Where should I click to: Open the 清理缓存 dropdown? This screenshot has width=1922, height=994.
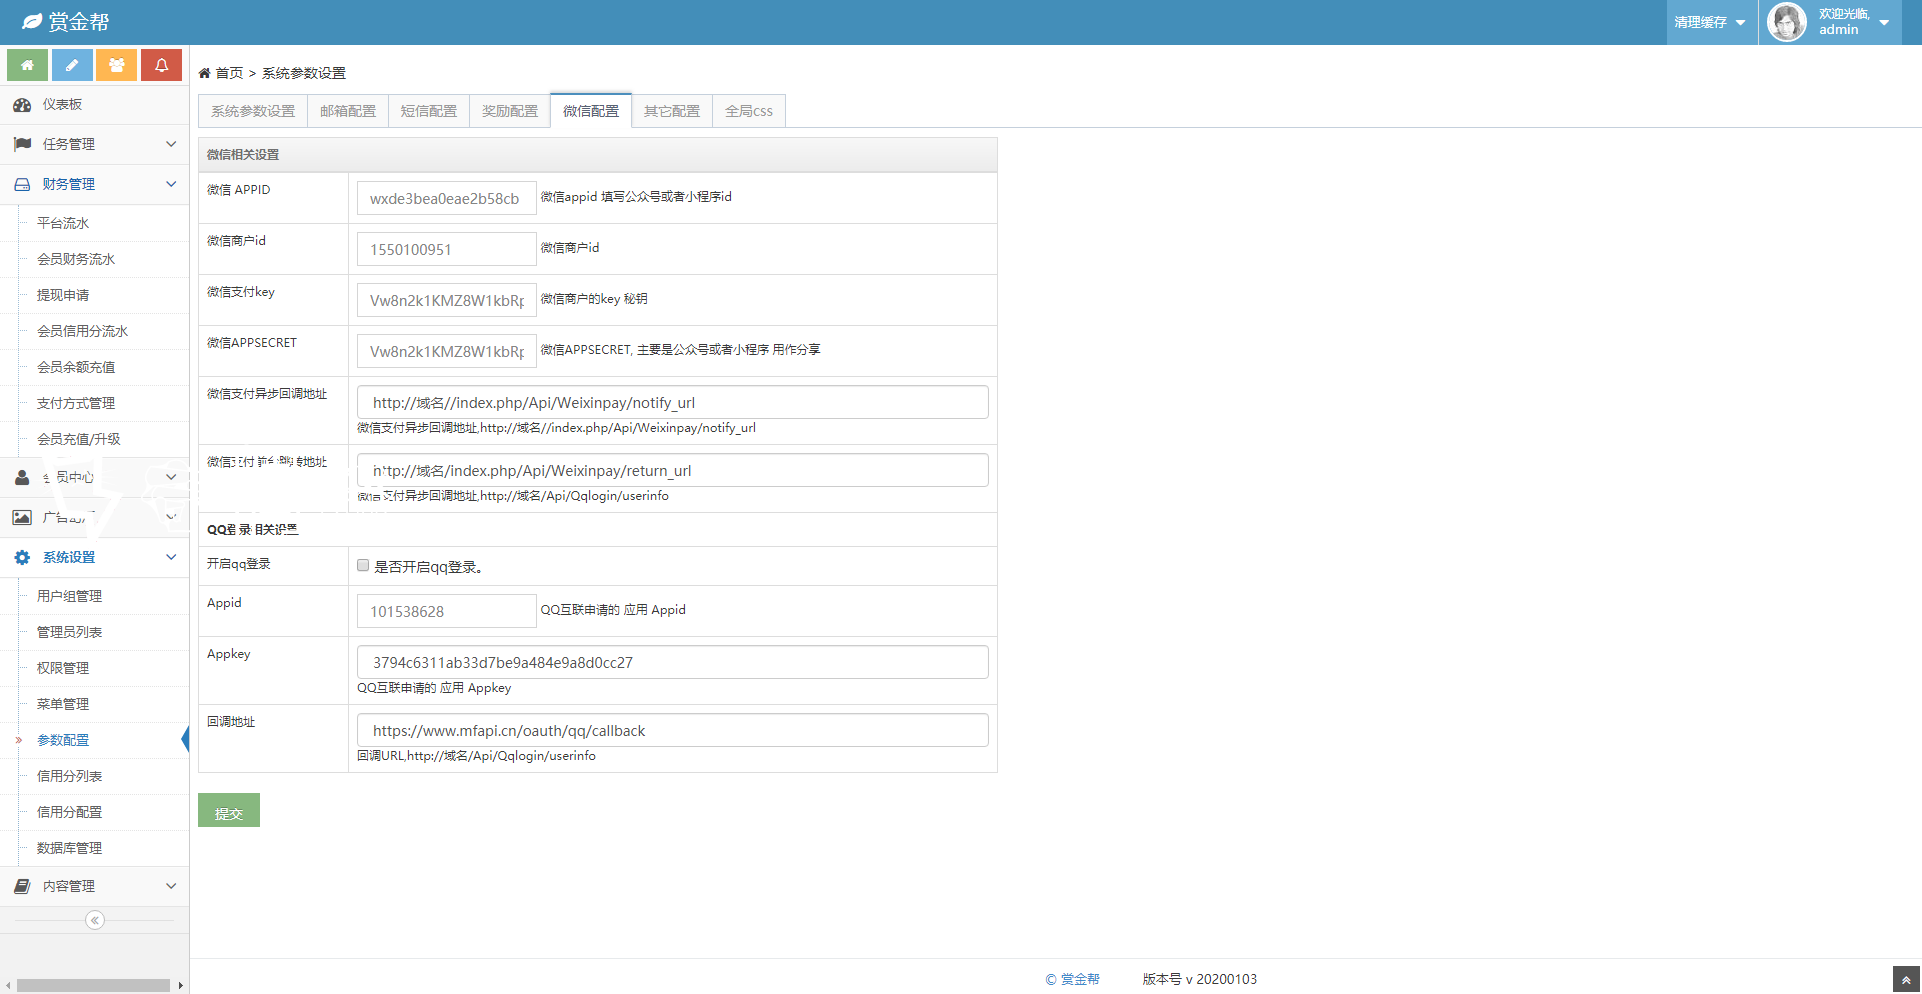click(1710, 22)
